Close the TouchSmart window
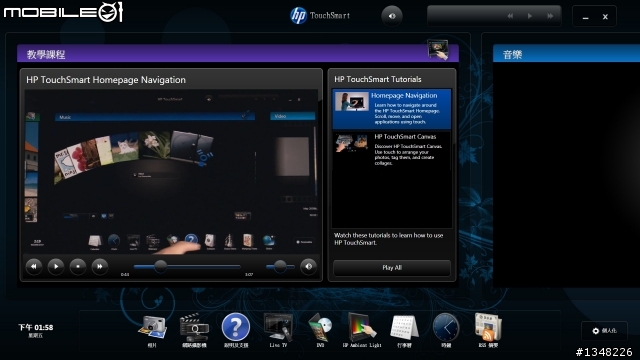Screen dimensions: 640x360 click(605, 17)
